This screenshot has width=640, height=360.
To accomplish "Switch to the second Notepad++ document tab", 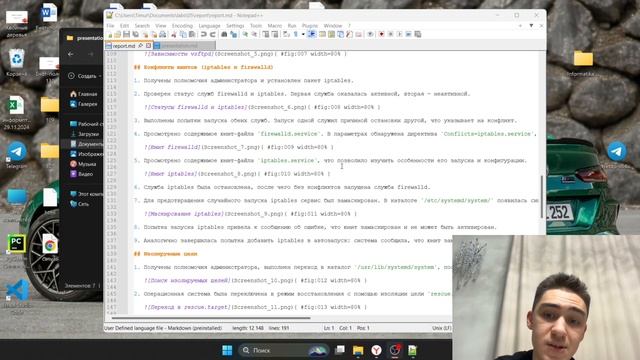I will (x=184, y=46).
